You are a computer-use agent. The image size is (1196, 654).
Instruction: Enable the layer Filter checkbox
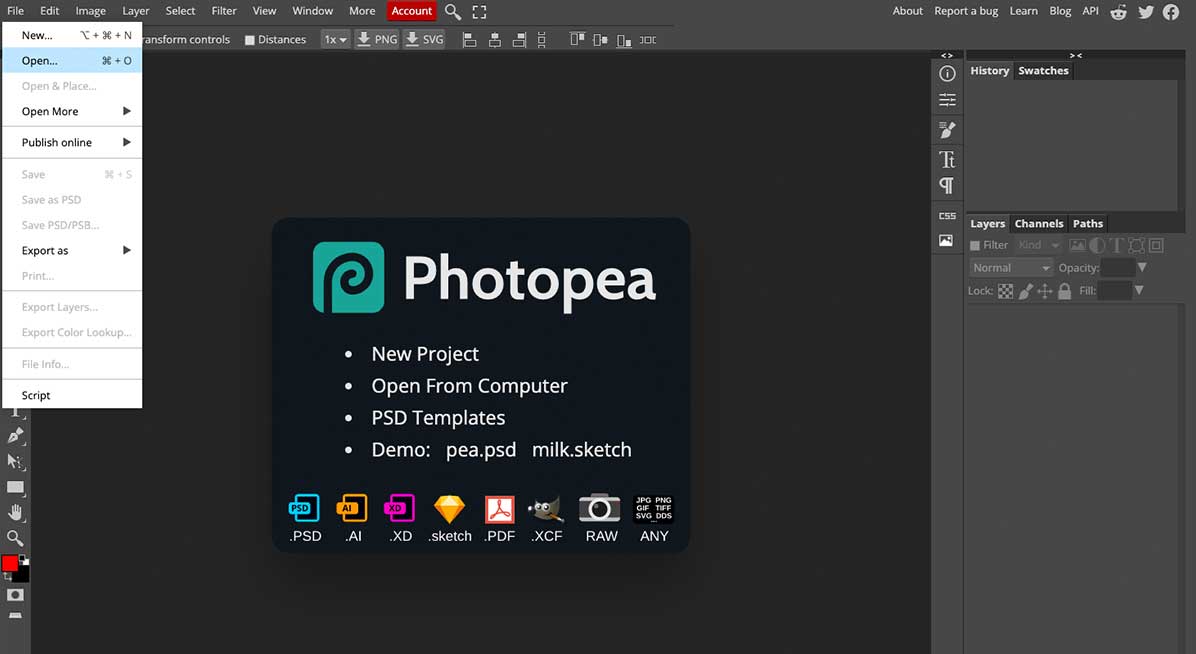(975, 246)
